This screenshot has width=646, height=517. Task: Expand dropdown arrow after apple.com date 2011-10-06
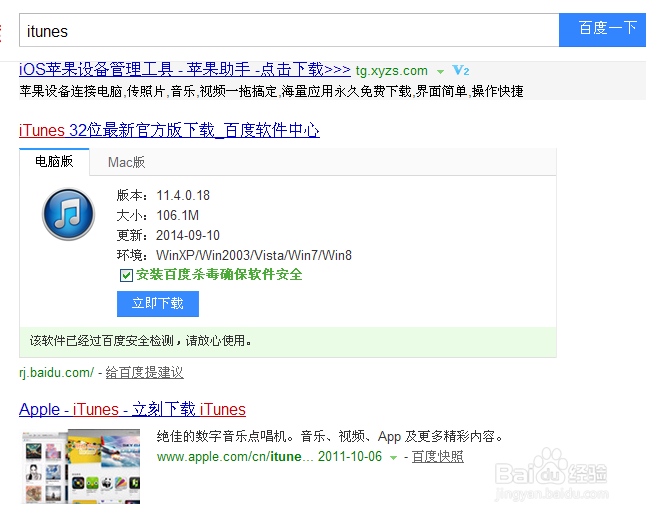tap(393, 458)
